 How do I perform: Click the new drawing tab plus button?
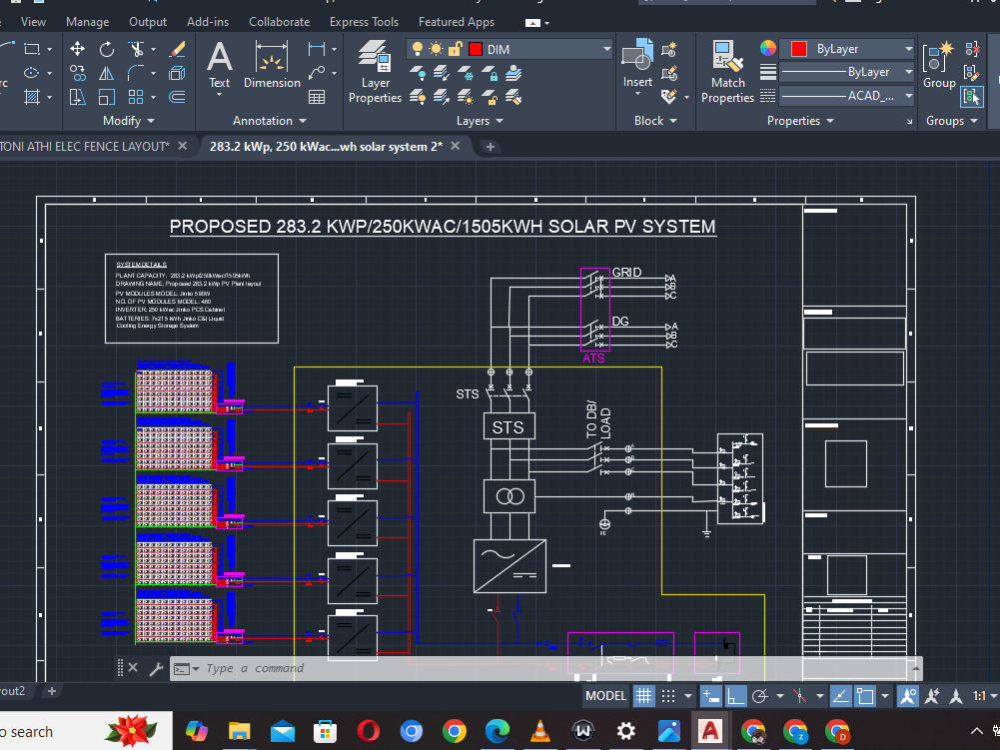(490, 147)
